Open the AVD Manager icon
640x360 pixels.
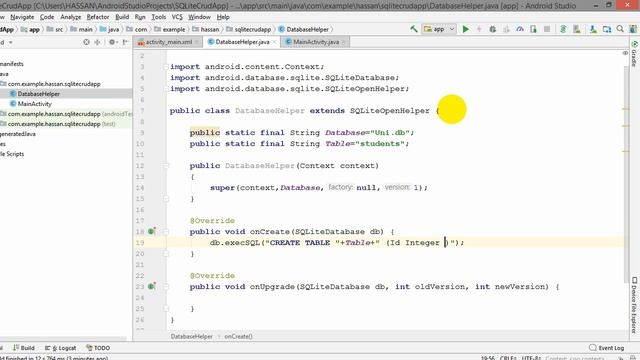[x=577, y=29]
